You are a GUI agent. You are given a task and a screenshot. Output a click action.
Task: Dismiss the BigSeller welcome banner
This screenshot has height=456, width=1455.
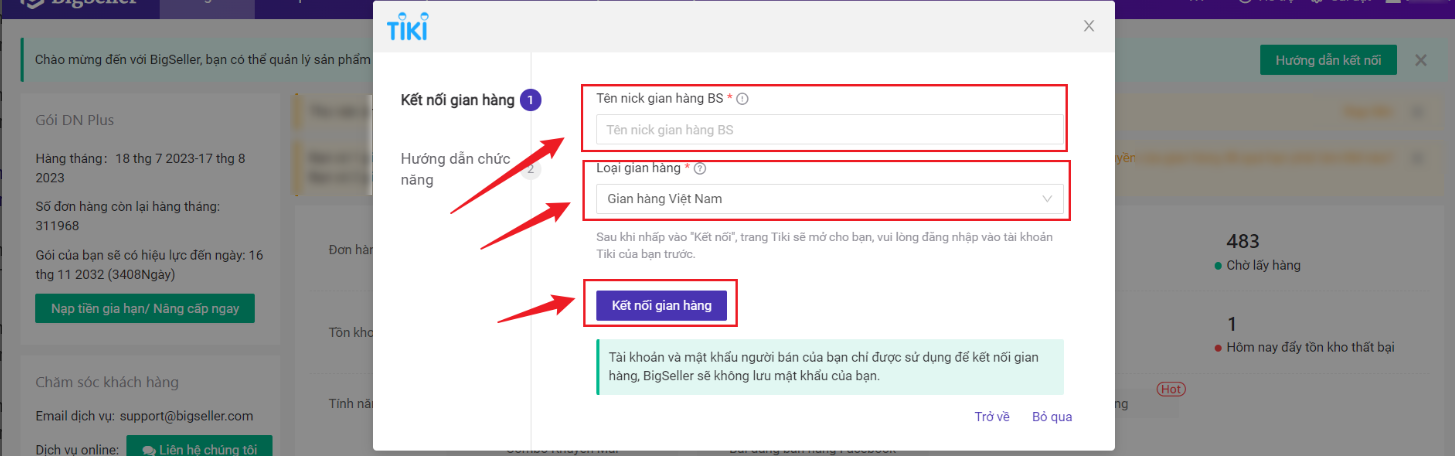[x=1420, y=60]
